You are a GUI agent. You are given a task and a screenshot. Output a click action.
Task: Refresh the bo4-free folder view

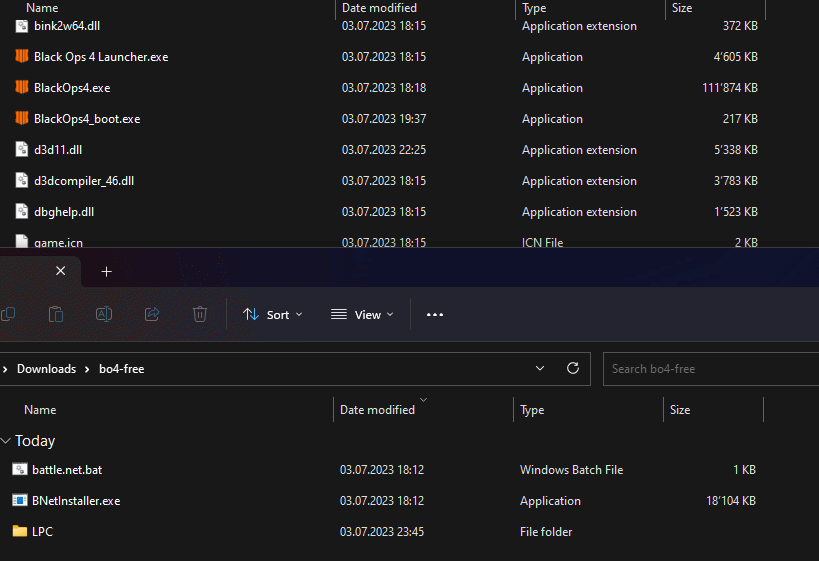[573, 368]
